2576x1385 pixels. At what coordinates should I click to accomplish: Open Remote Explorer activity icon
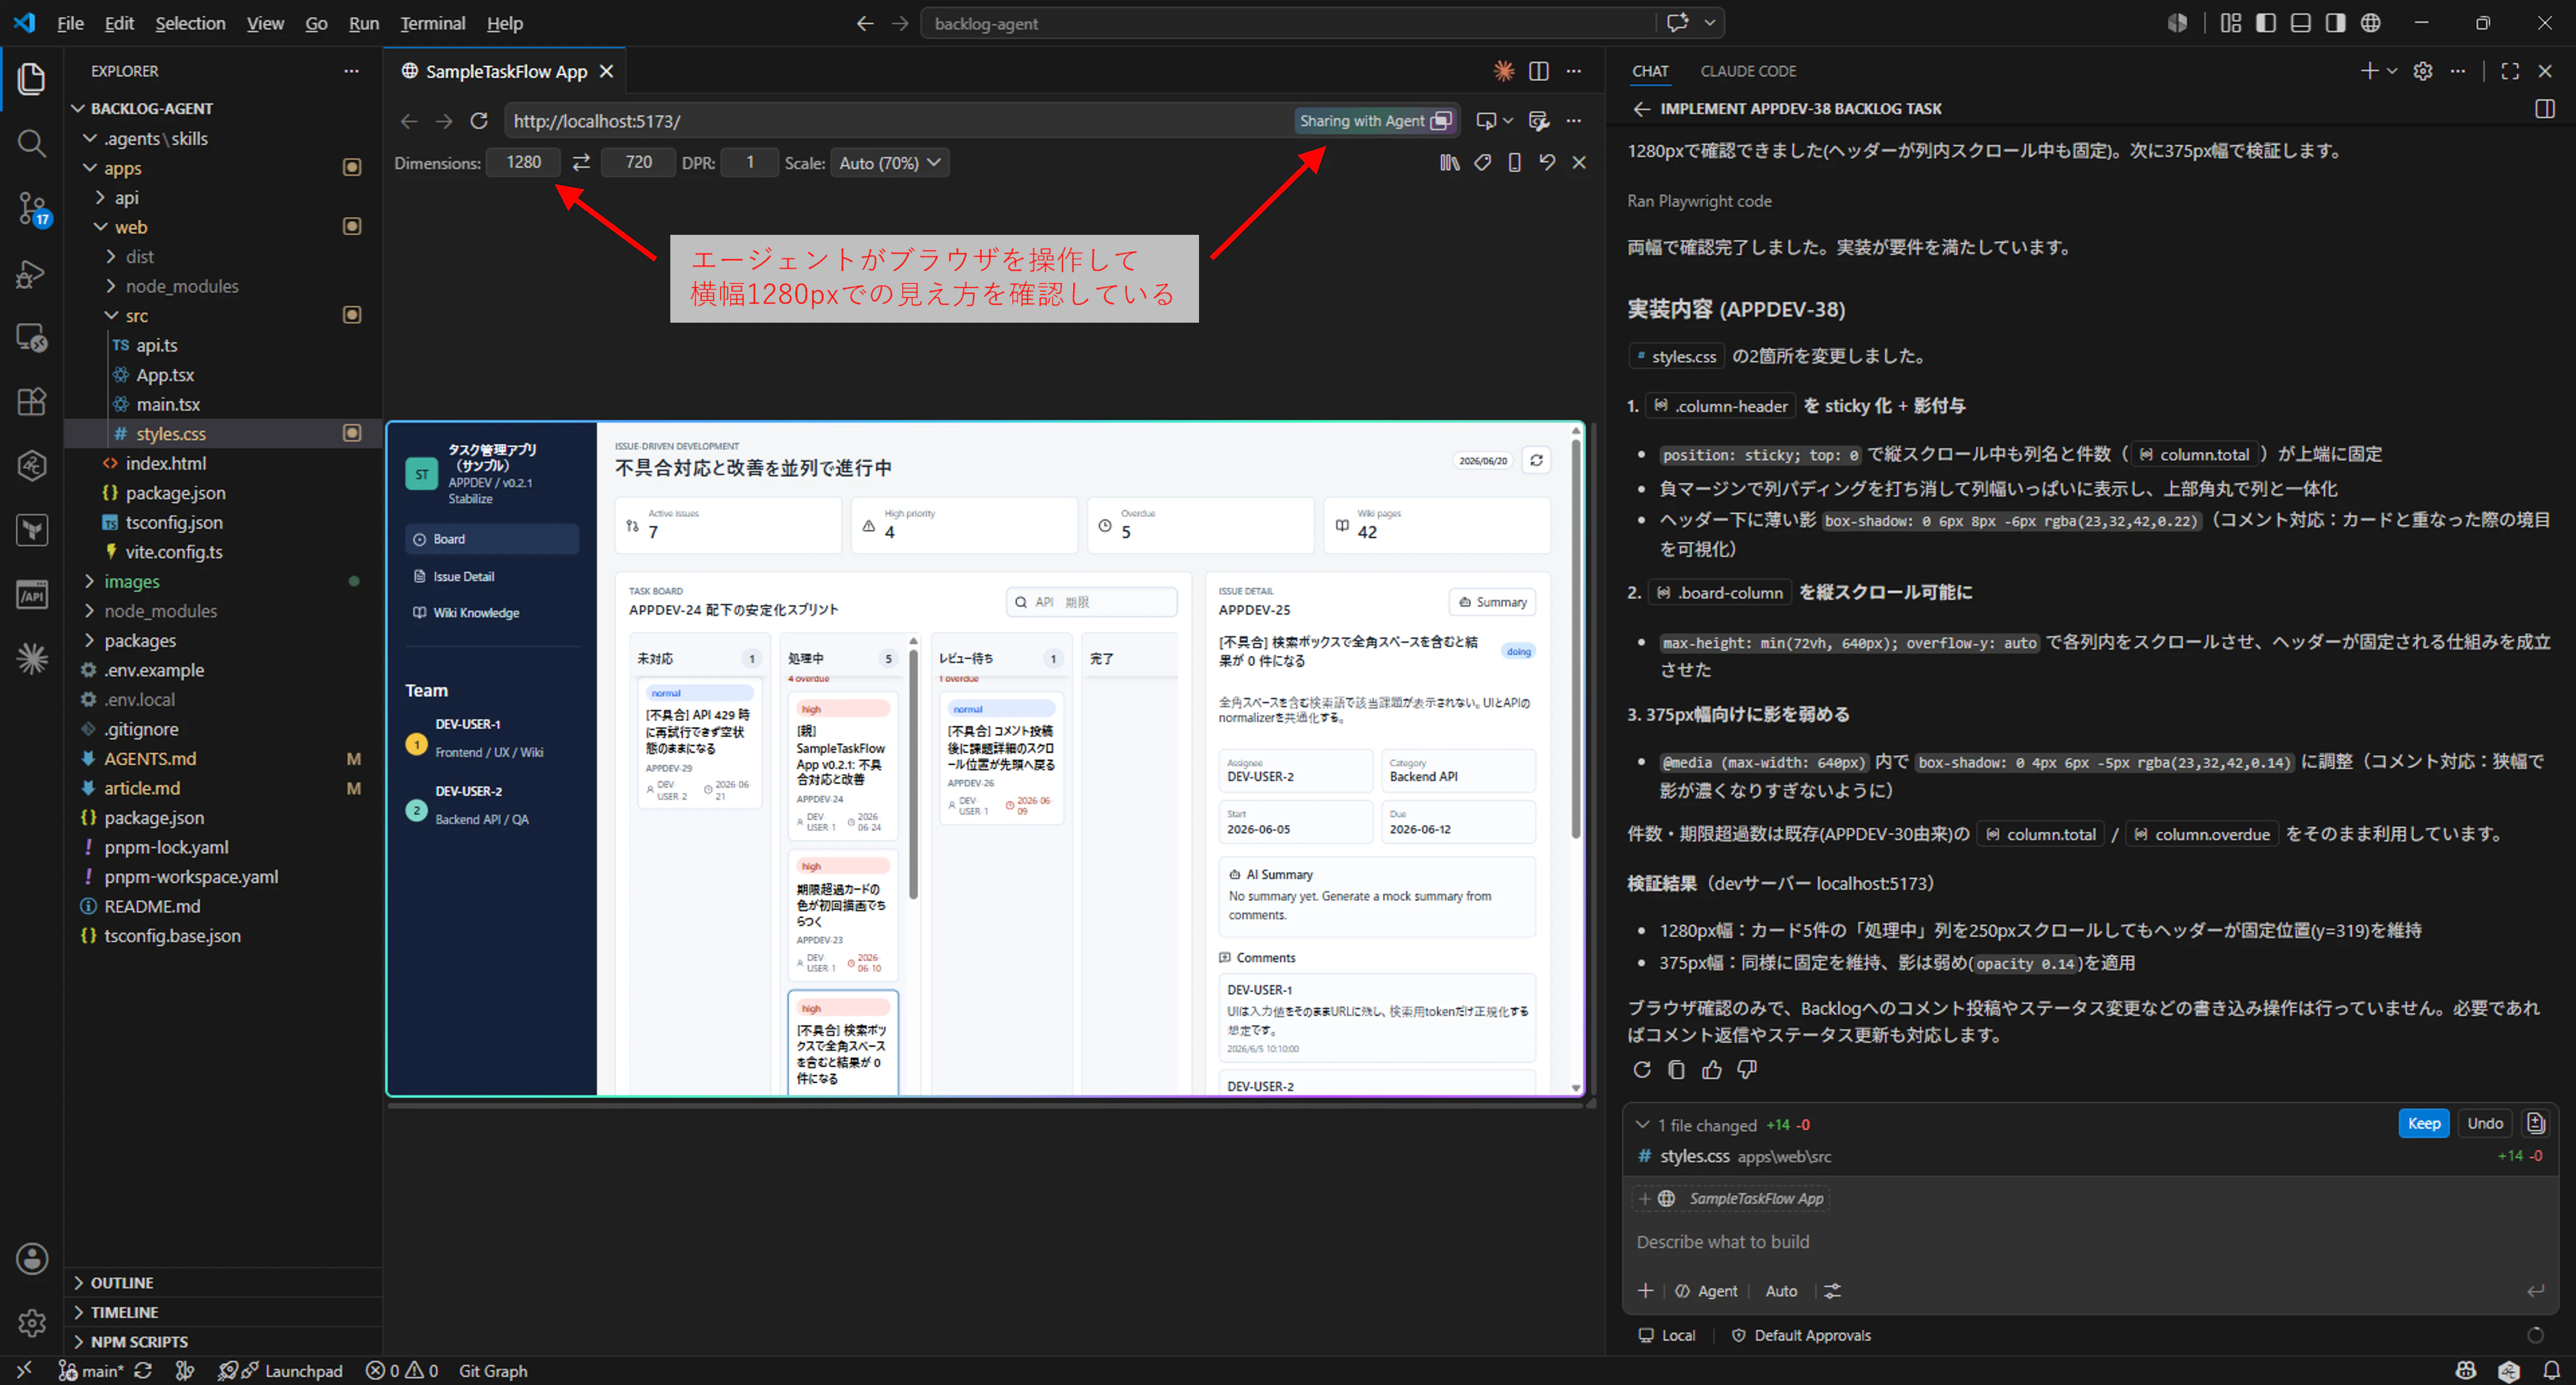[32, 338]
